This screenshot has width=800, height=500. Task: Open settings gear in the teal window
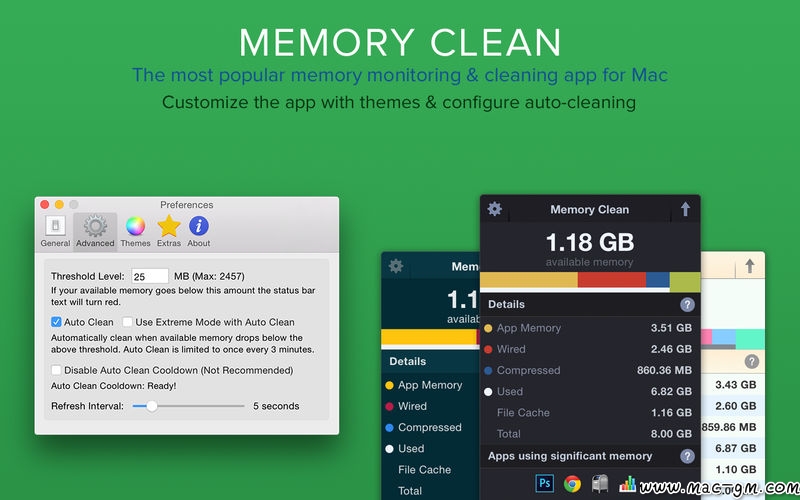tap(396, 266)
